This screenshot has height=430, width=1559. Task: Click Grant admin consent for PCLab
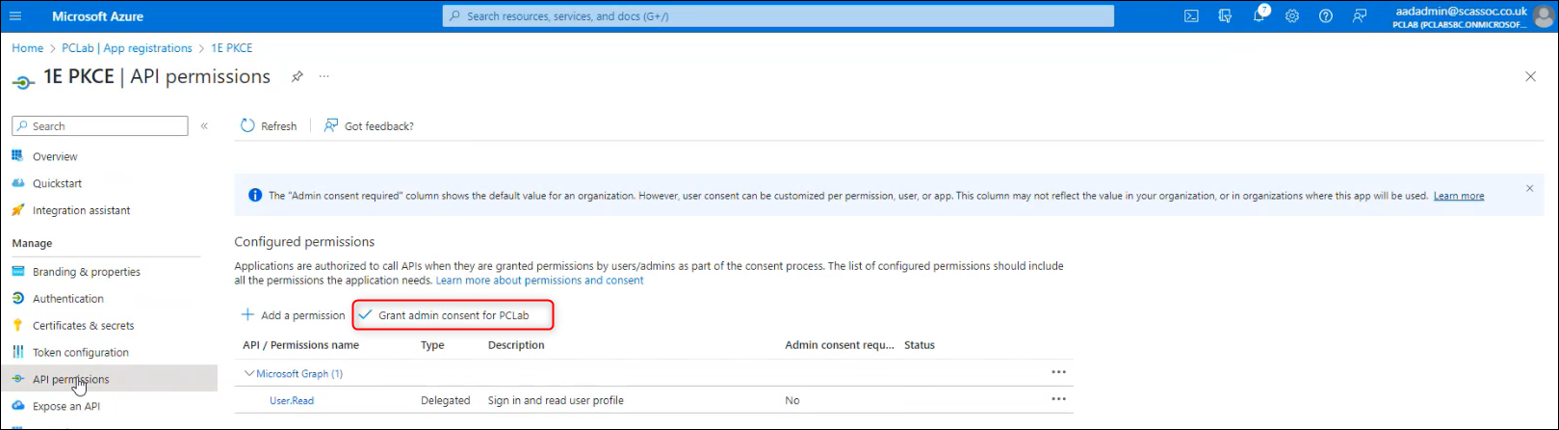(455, 315)
